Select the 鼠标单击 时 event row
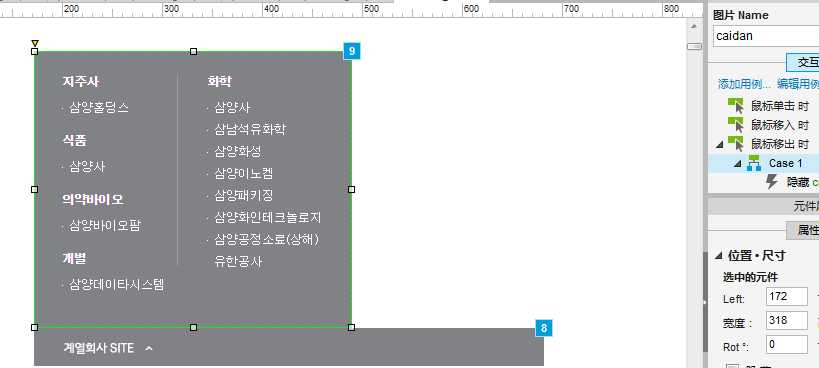Screen dimensions: 819x368 (764, 106)
